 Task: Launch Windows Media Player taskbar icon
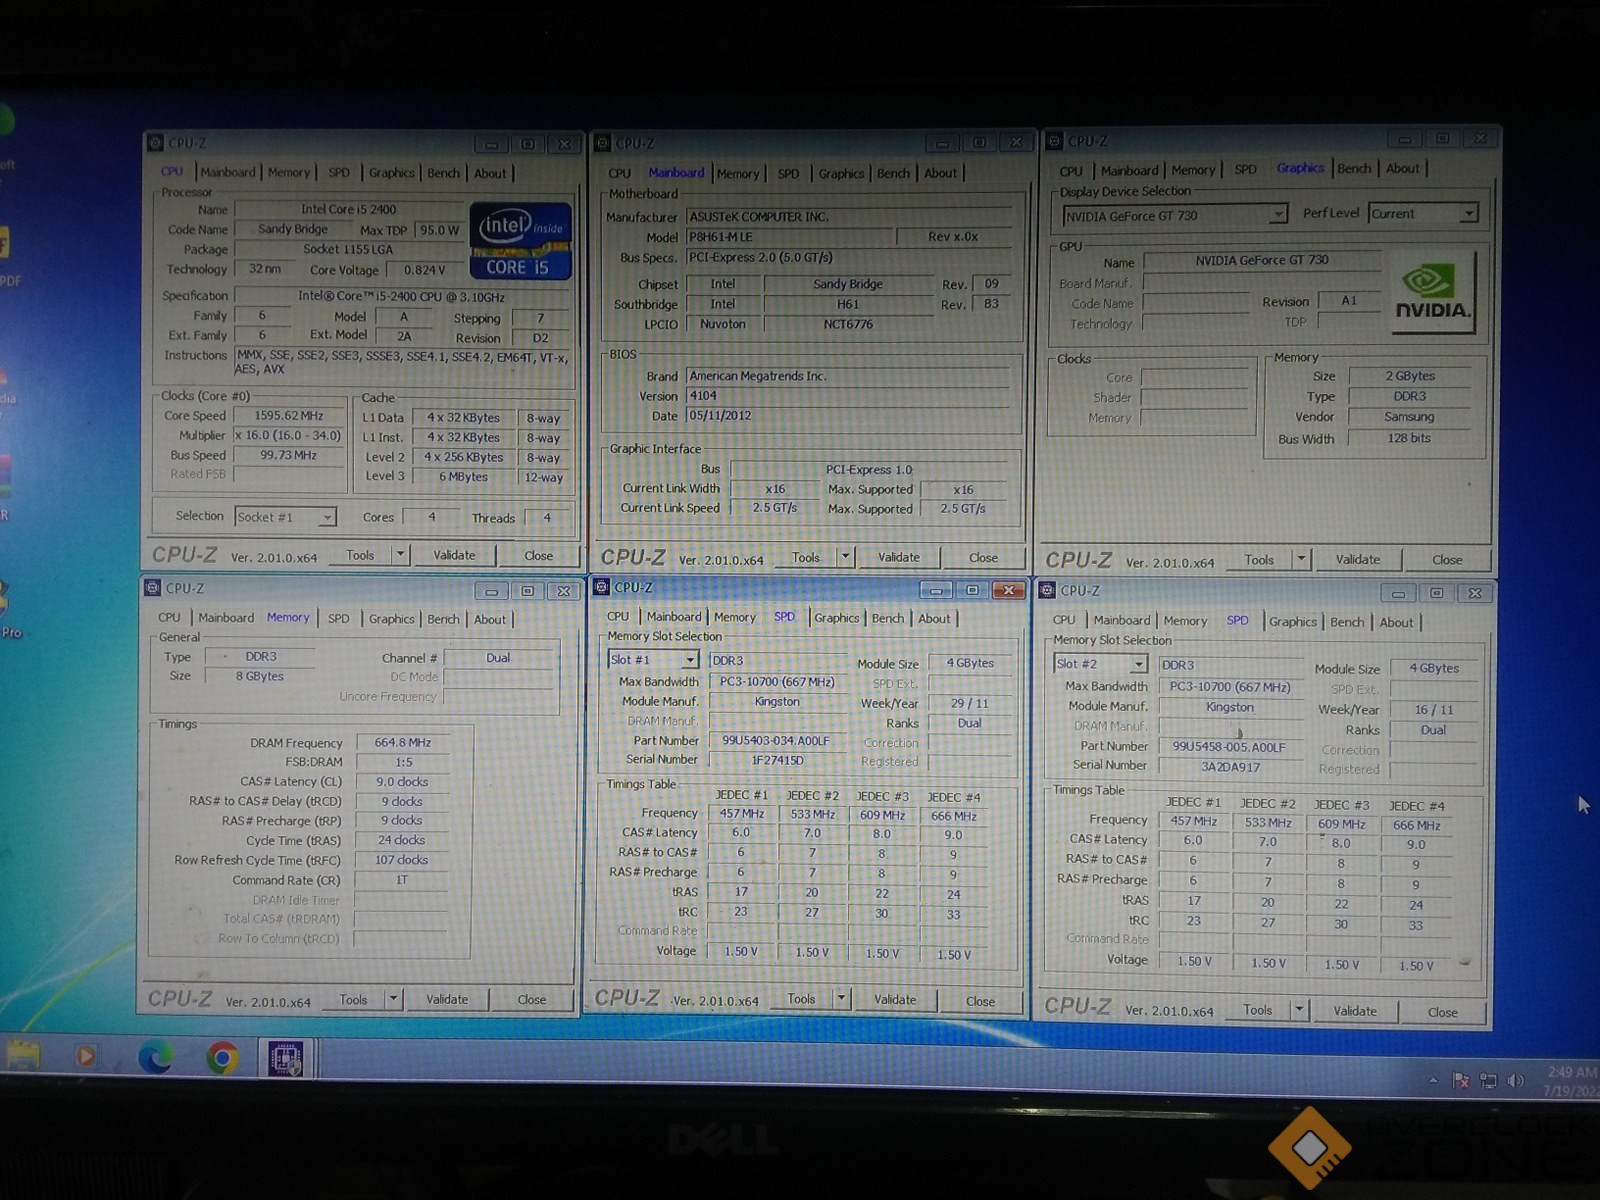click(x=86, y=1056)
